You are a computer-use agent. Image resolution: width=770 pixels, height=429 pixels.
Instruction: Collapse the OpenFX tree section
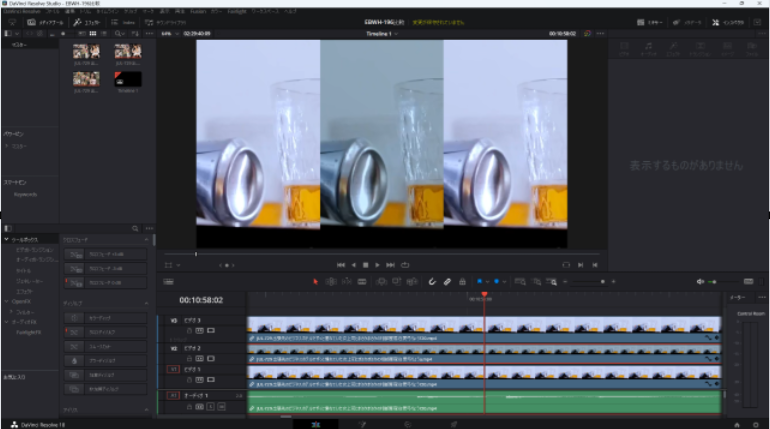click(x=5, y=299)
